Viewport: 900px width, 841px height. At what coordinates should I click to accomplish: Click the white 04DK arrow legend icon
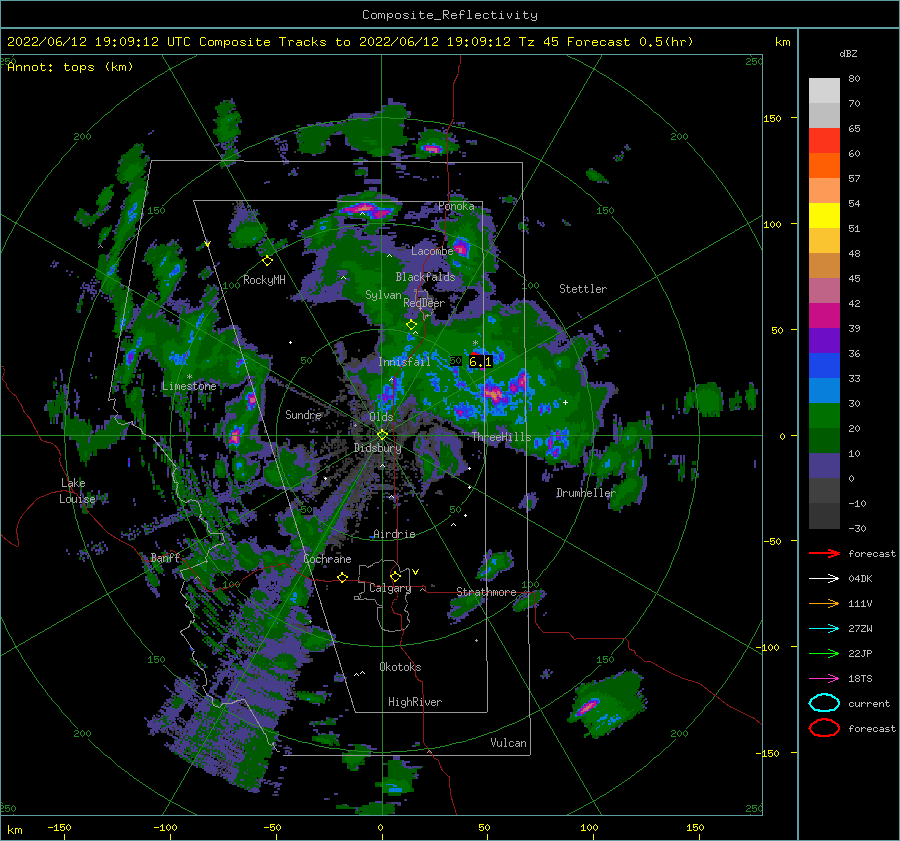824,578
